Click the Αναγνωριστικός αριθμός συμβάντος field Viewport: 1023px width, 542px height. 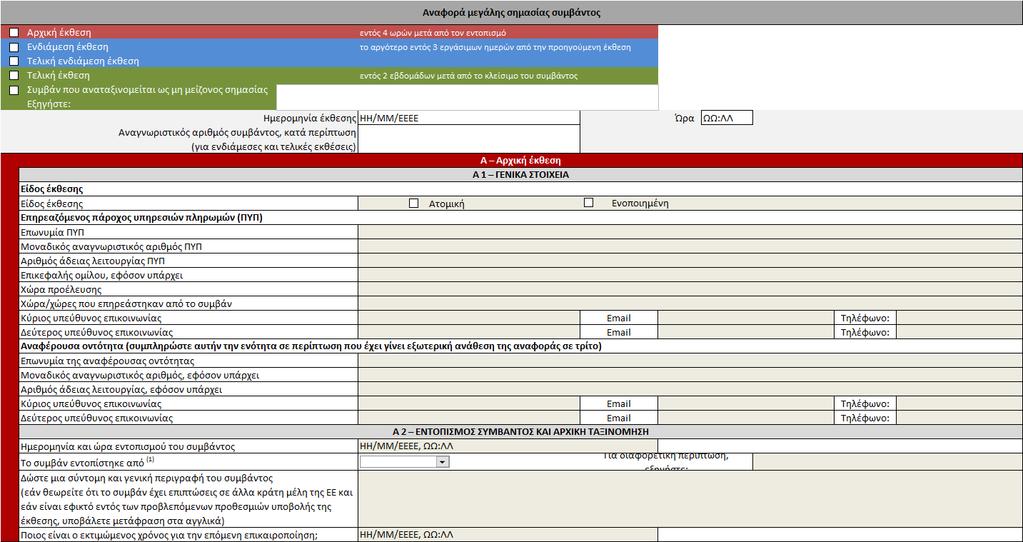click(x=469, y=139)
